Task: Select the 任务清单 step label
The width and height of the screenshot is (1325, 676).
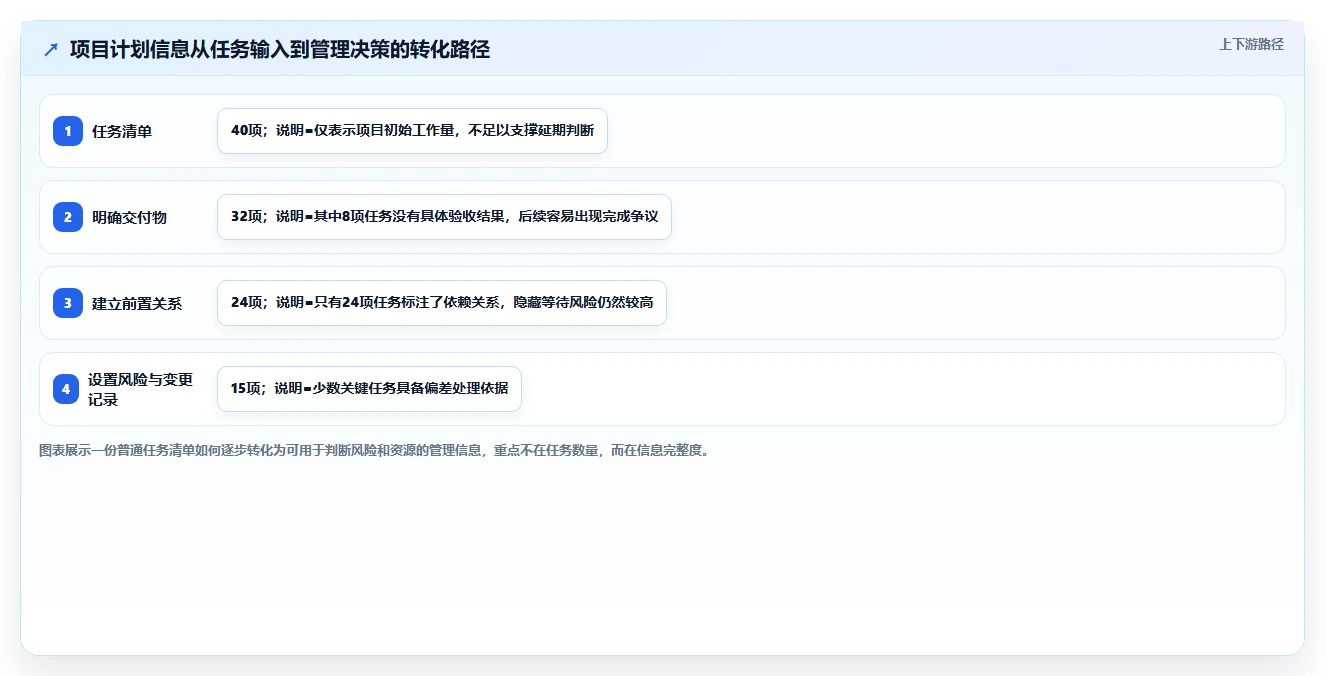Action: pyautogui.click(x=122, y=131)
